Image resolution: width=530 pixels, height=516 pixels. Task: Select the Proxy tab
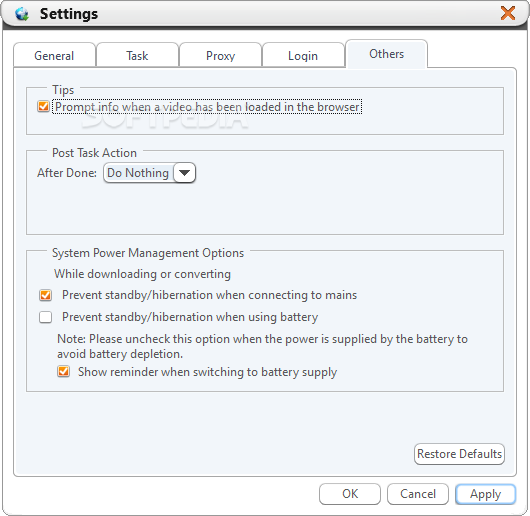(220, 55)
